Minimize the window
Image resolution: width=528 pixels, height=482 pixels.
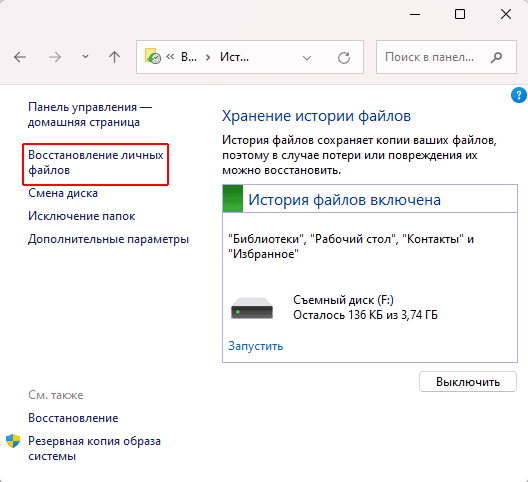(415, 14)
